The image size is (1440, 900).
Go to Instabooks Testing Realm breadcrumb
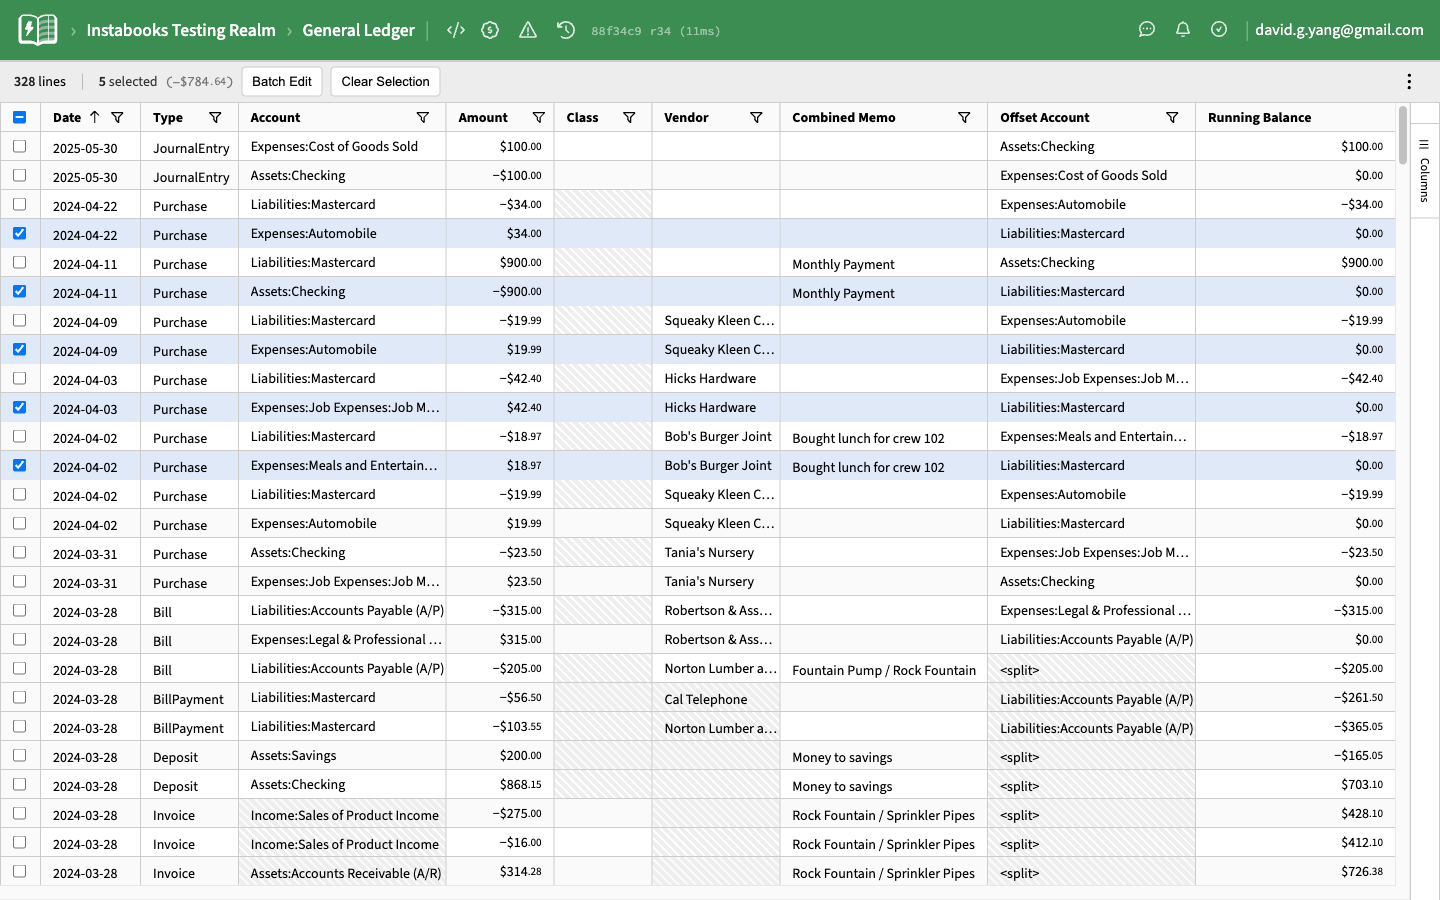tap(181, 30)
